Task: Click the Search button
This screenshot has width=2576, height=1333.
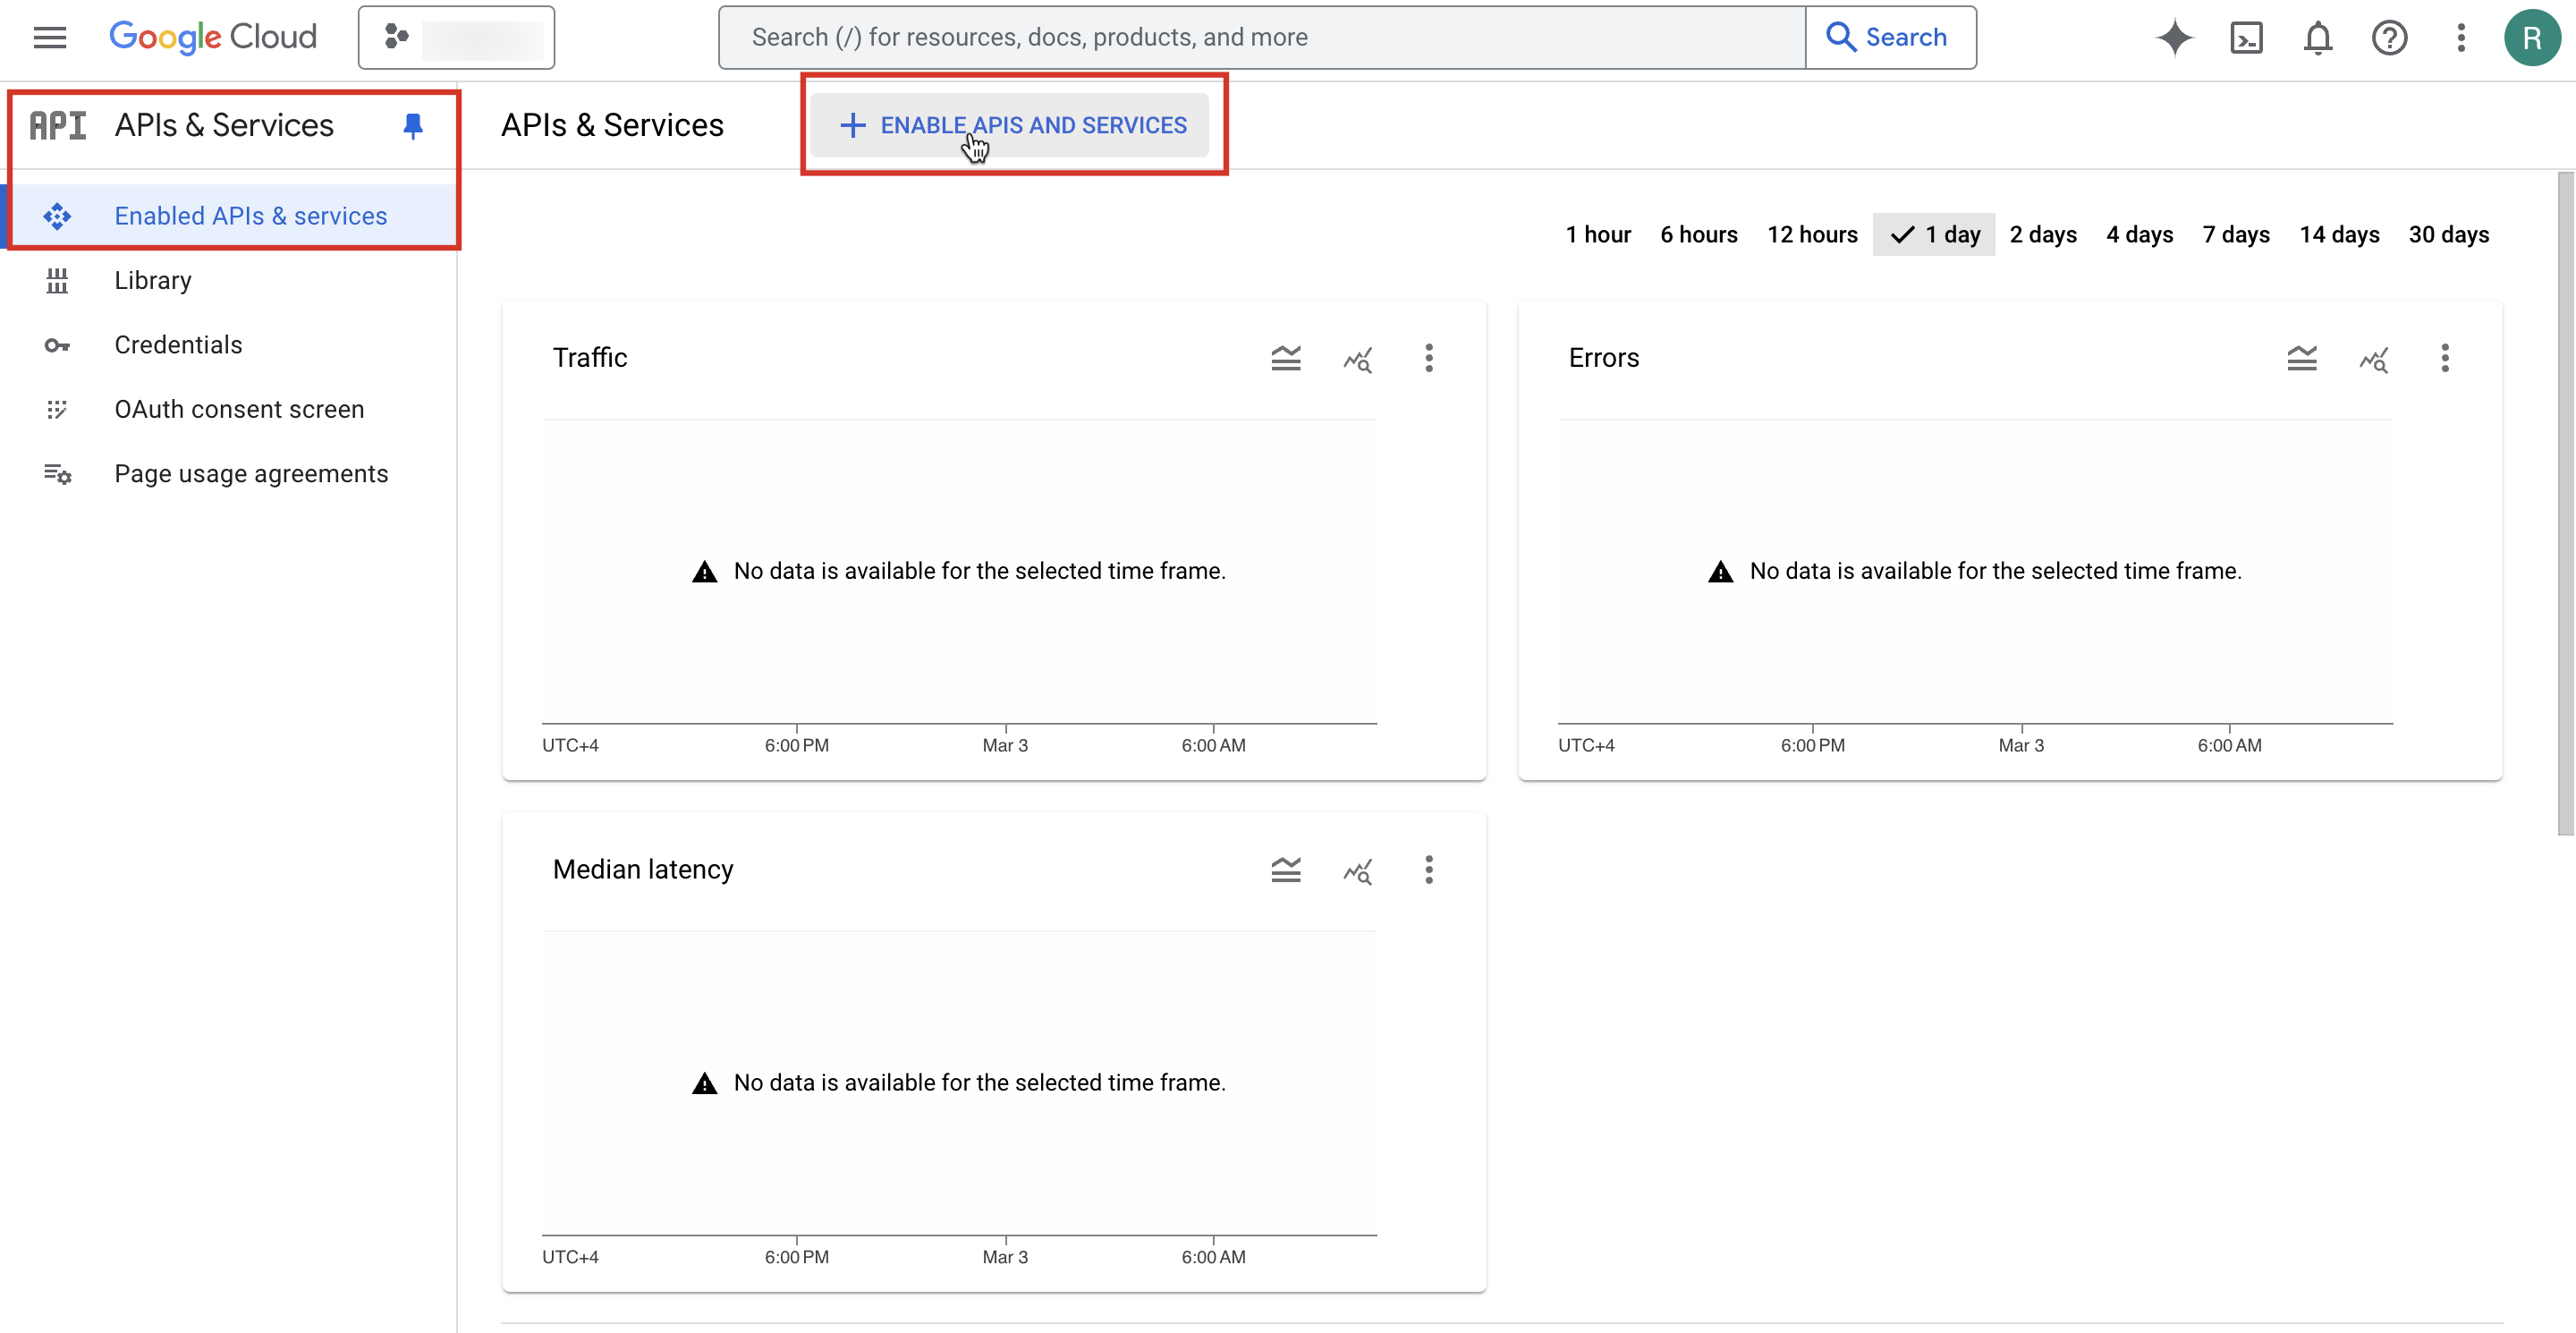Action: pos(1890,37)
